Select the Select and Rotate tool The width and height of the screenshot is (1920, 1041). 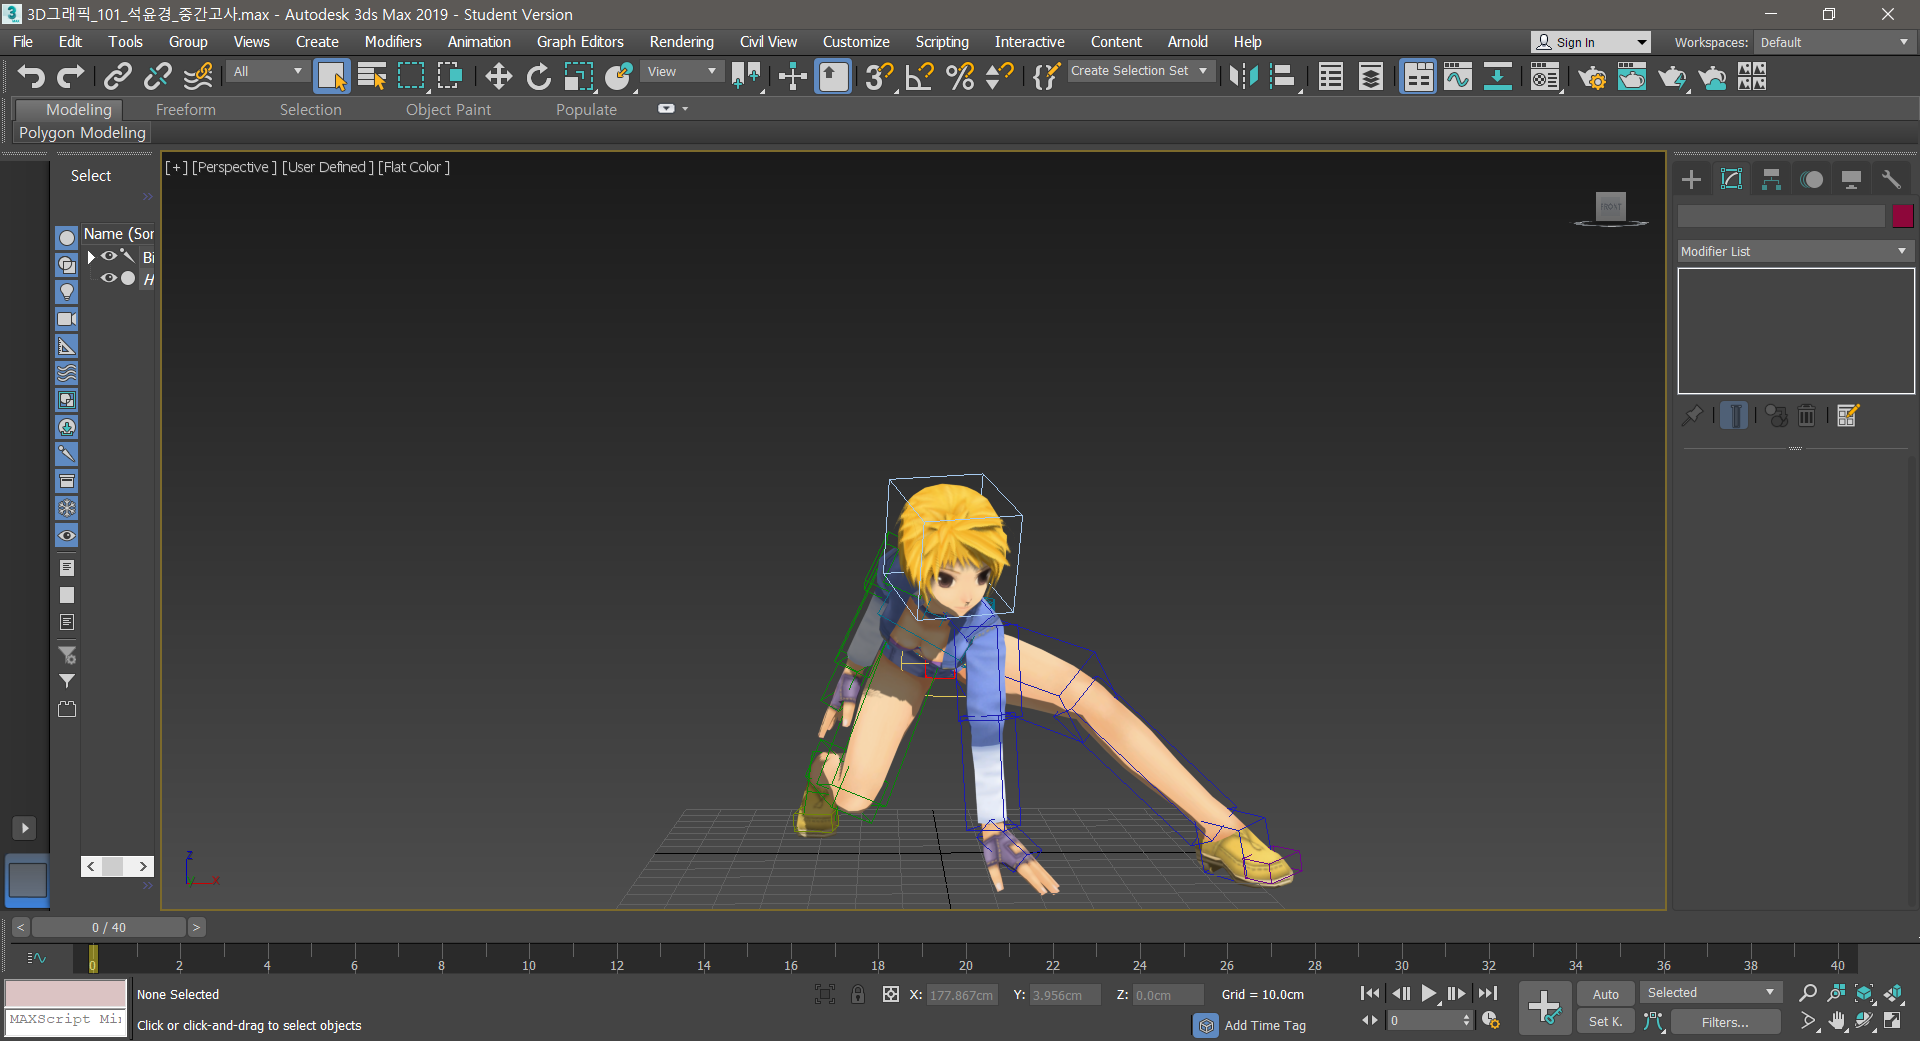[538, 77]
